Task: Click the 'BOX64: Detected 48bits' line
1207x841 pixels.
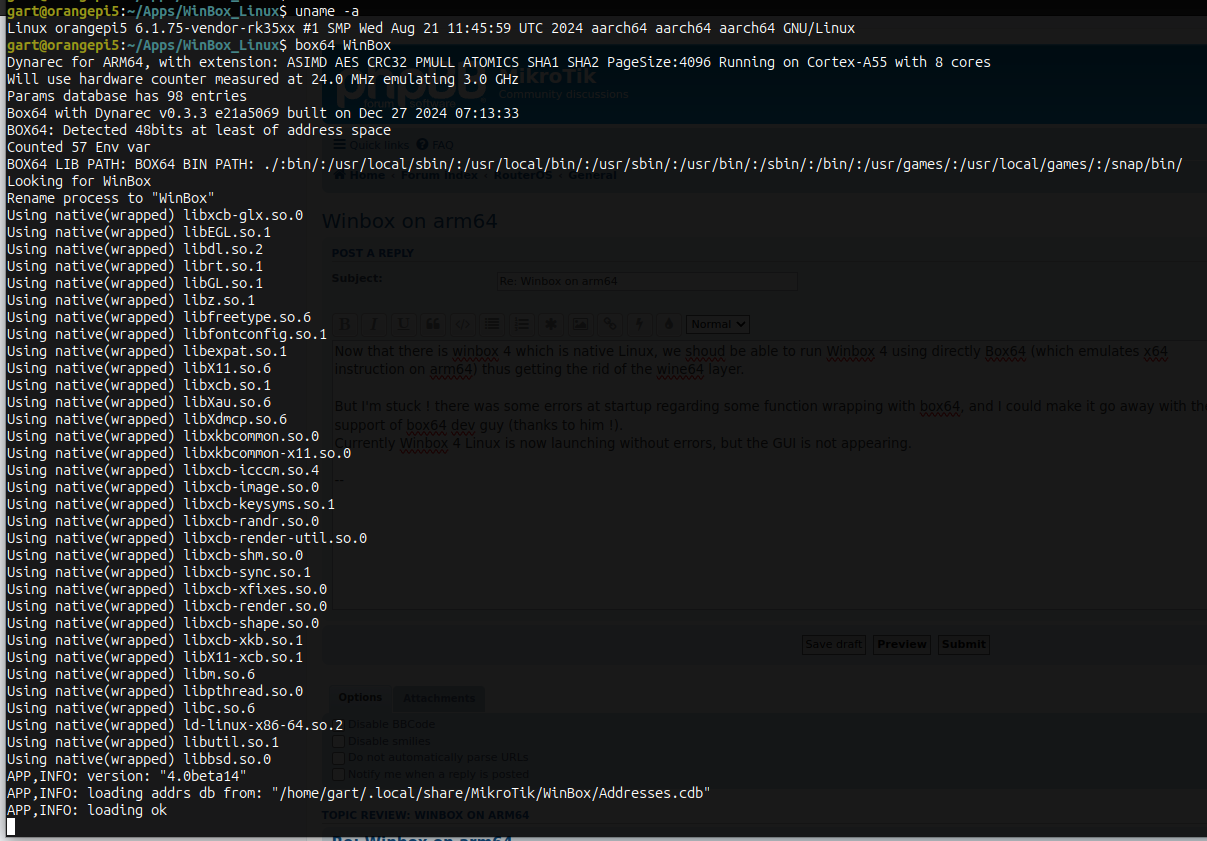Action: click(199, 130)
